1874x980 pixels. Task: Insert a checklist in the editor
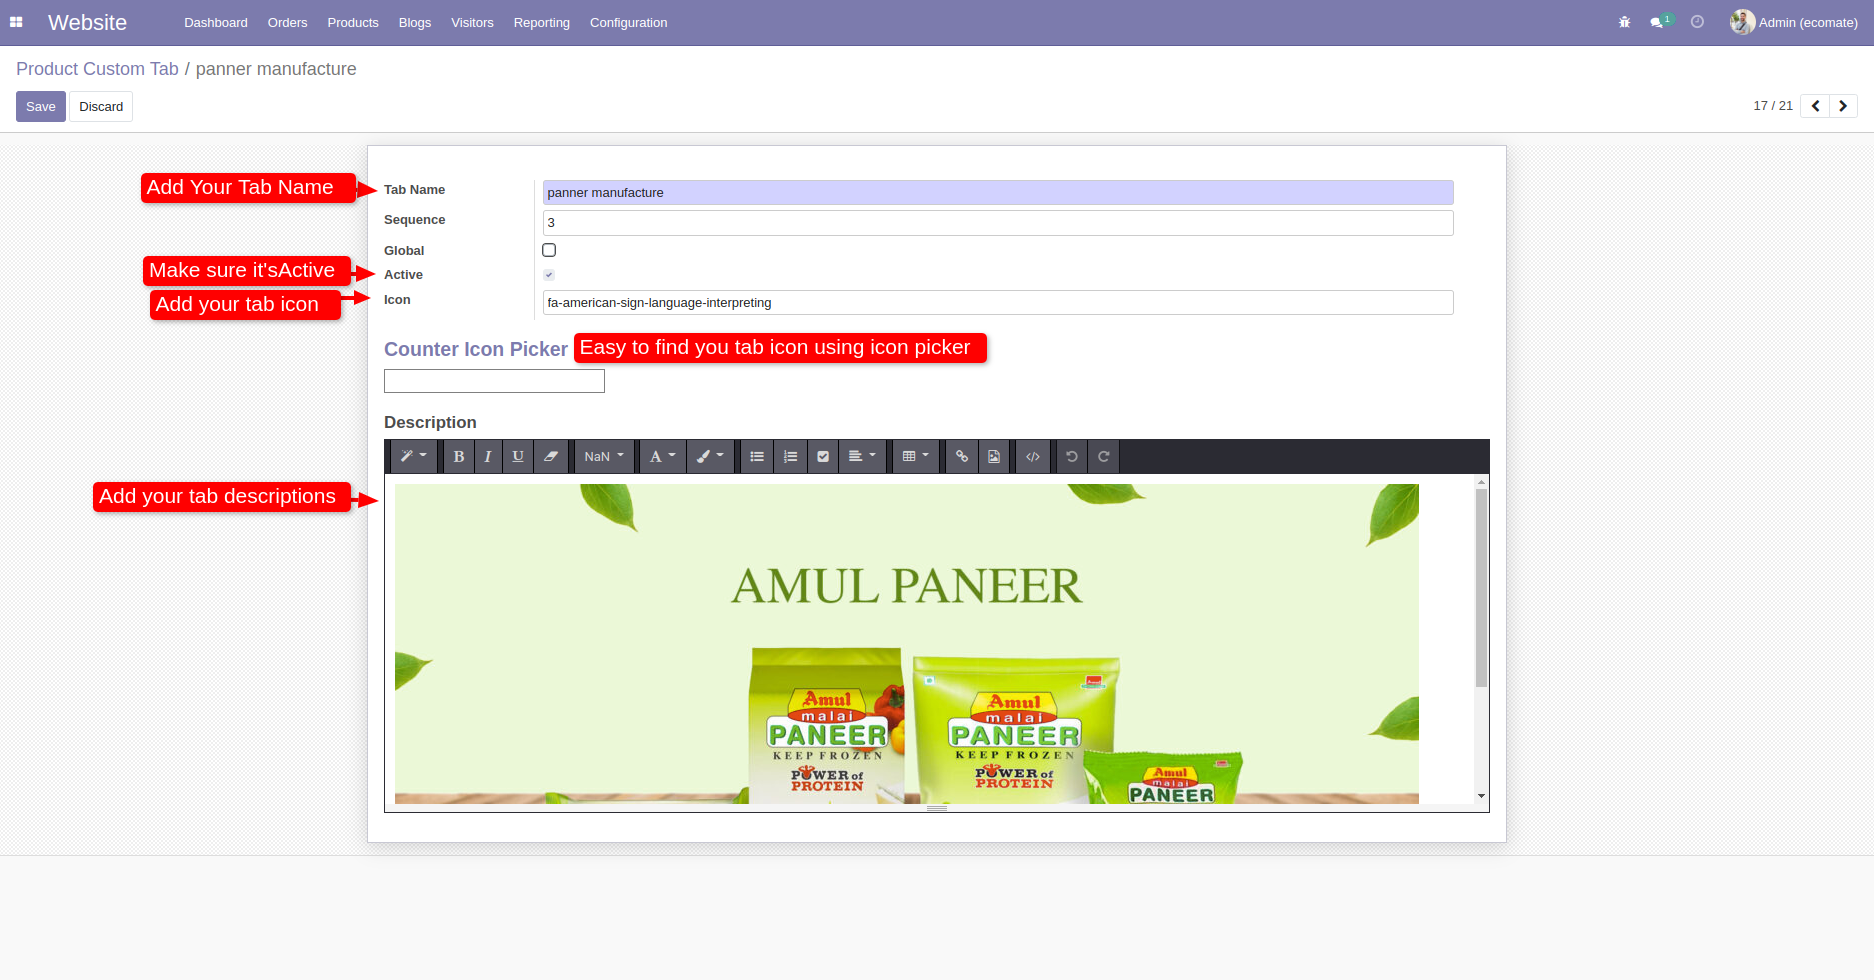coord(823,457)
